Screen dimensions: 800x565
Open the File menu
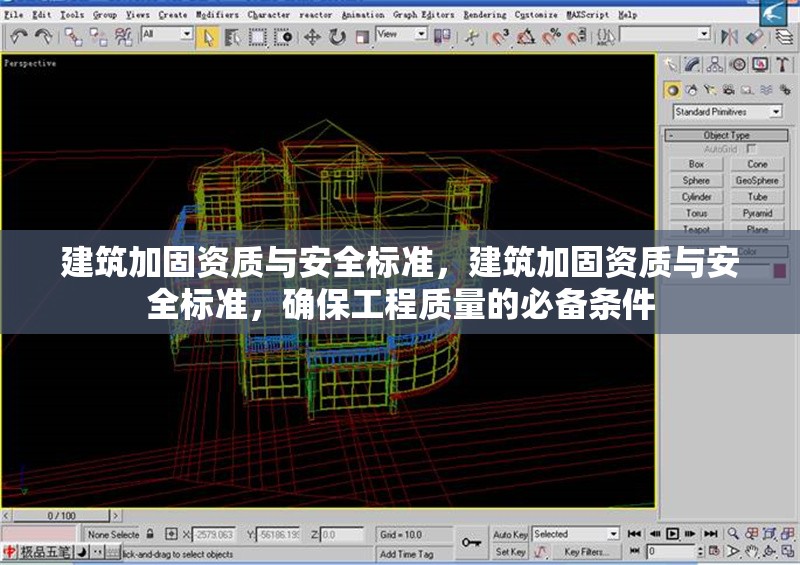tap(13, 15)
